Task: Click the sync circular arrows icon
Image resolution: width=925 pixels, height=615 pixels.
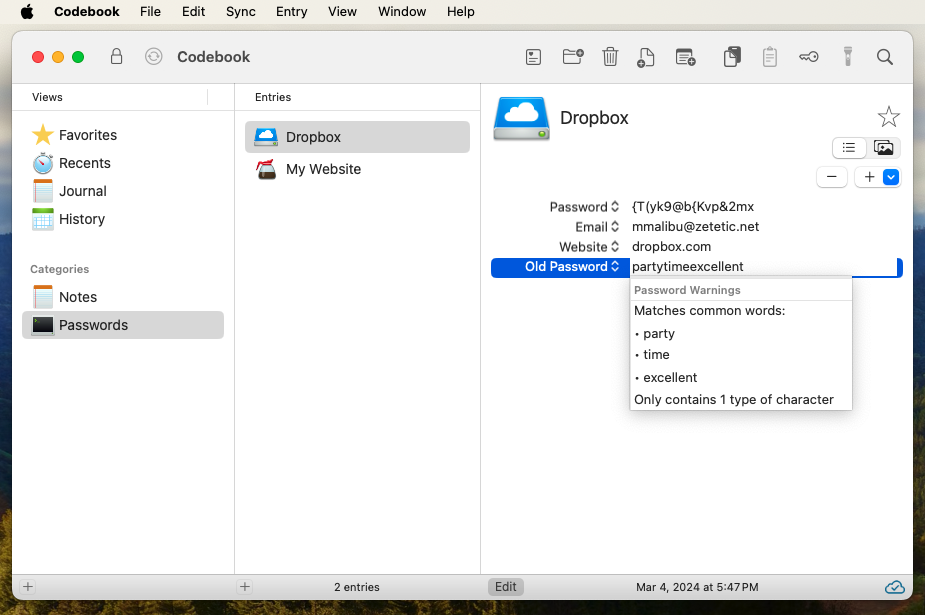Action: pos(153,57)
